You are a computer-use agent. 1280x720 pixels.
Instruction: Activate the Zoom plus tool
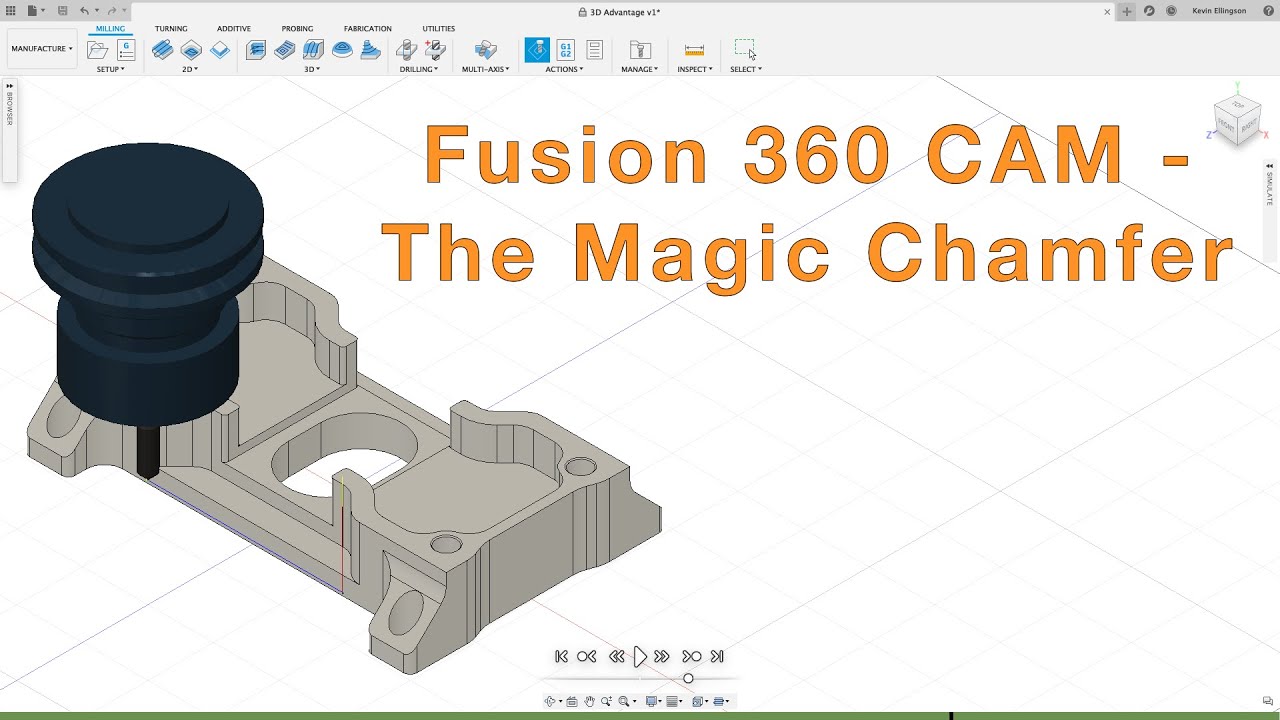[606, 701]
